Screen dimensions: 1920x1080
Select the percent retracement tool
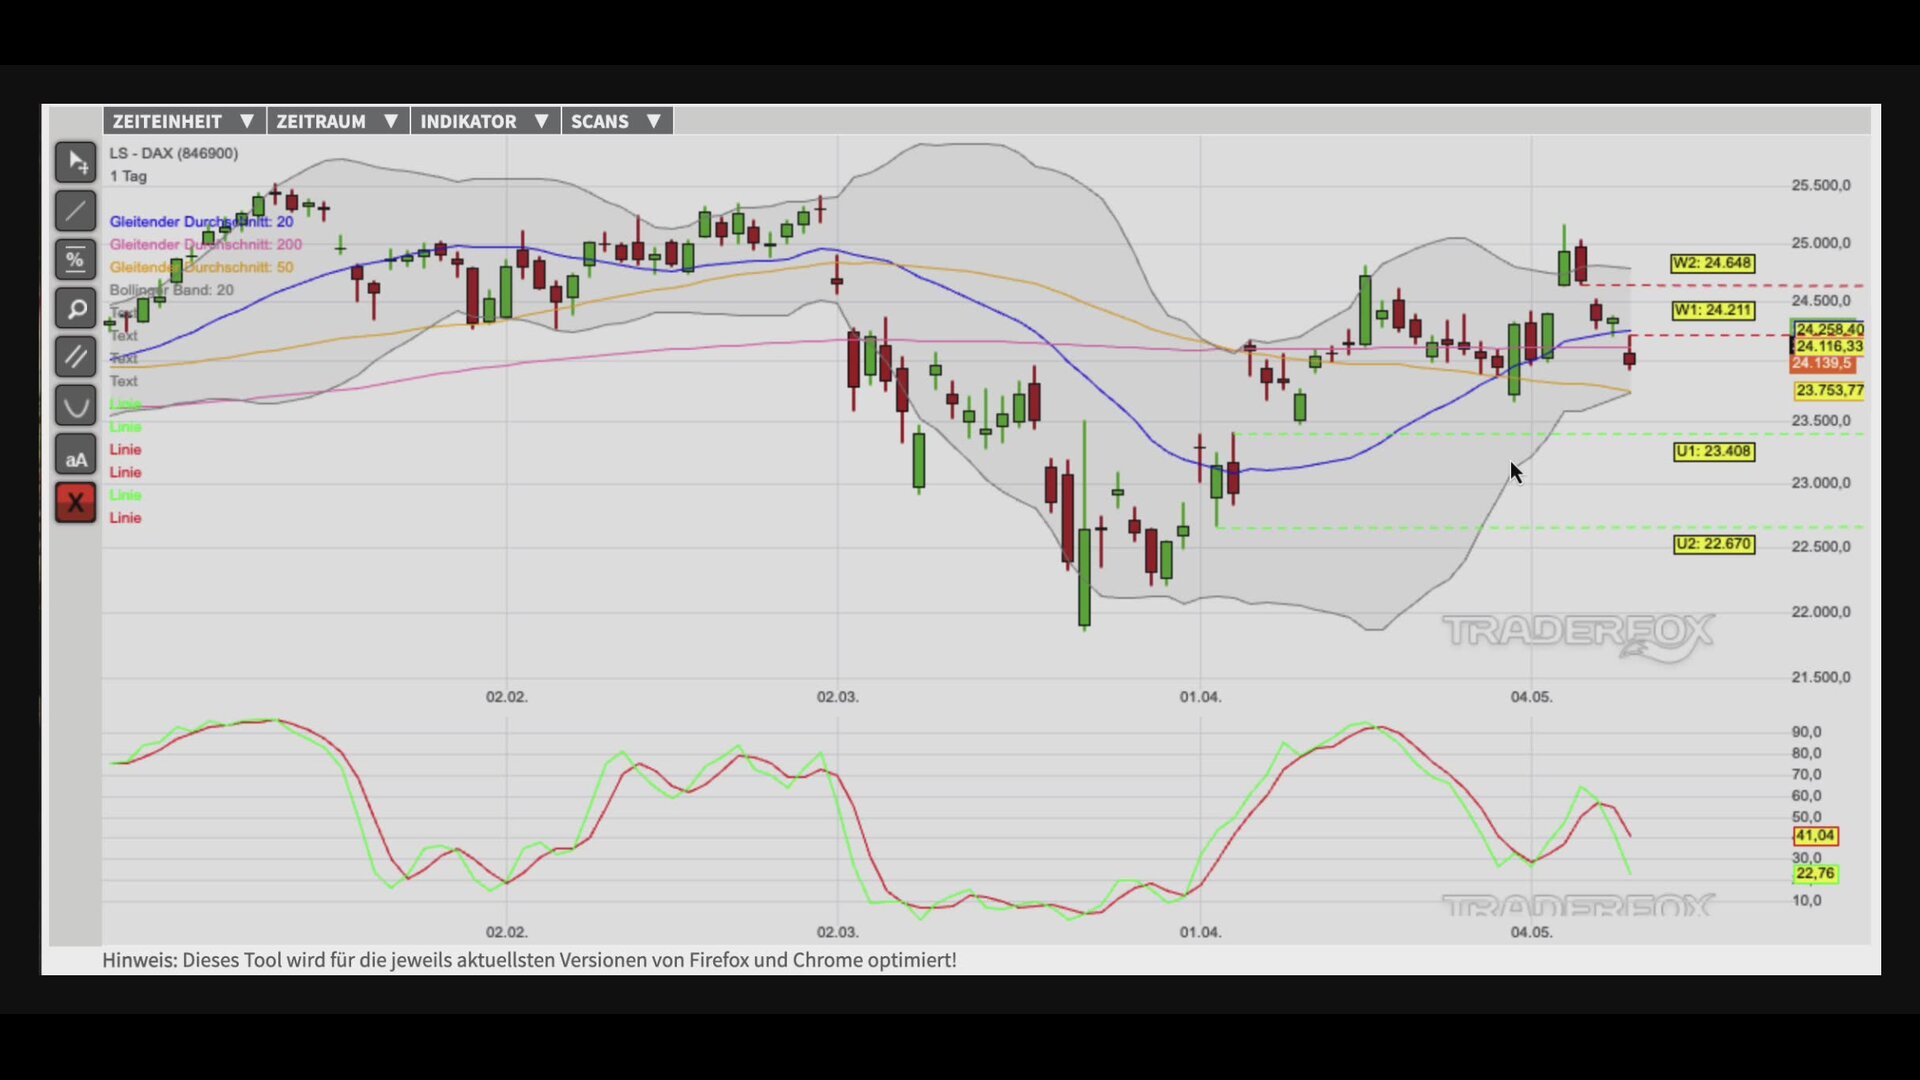tap(76, 260)
